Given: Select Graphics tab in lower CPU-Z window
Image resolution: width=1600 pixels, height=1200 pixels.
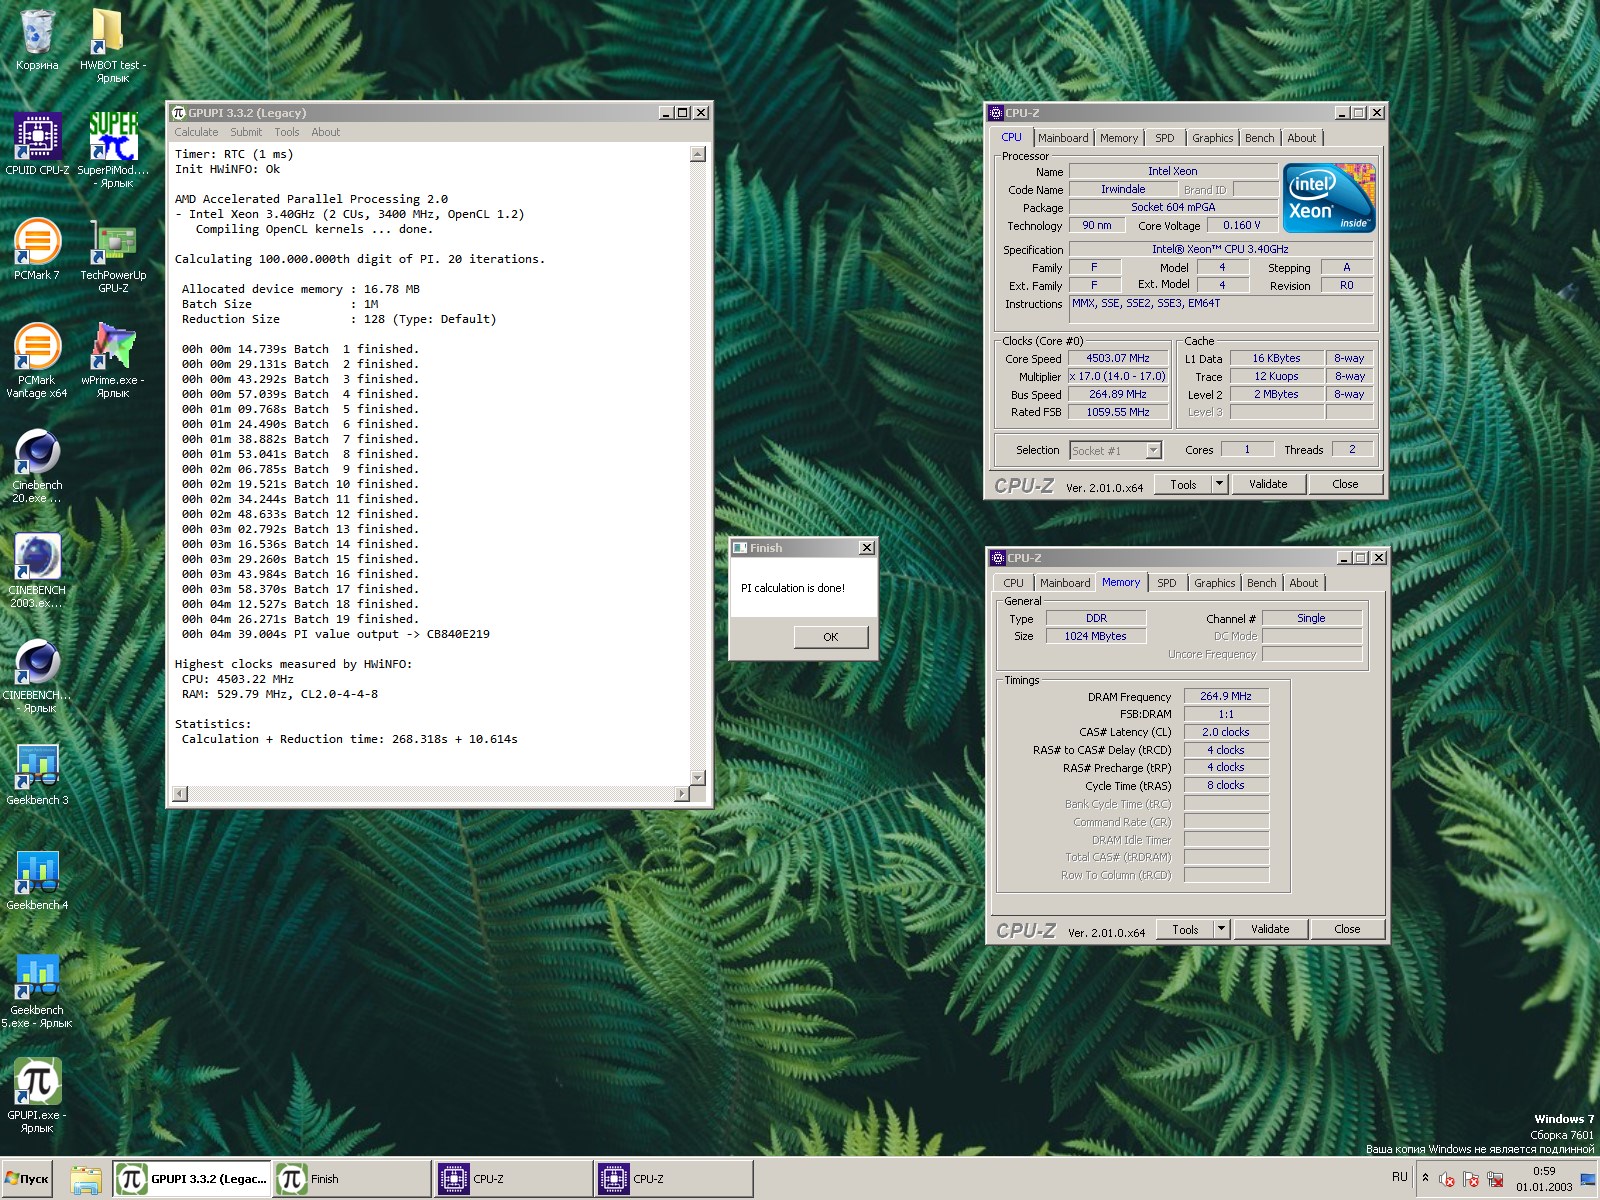Looking at the screenshot, I should tap(1215, 583).
